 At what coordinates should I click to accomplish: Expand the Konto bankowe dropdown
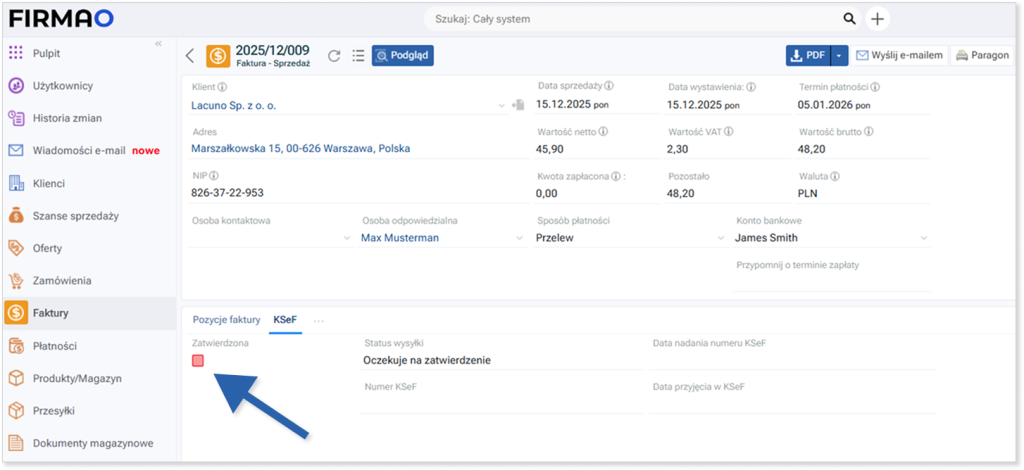click(924, 238)
